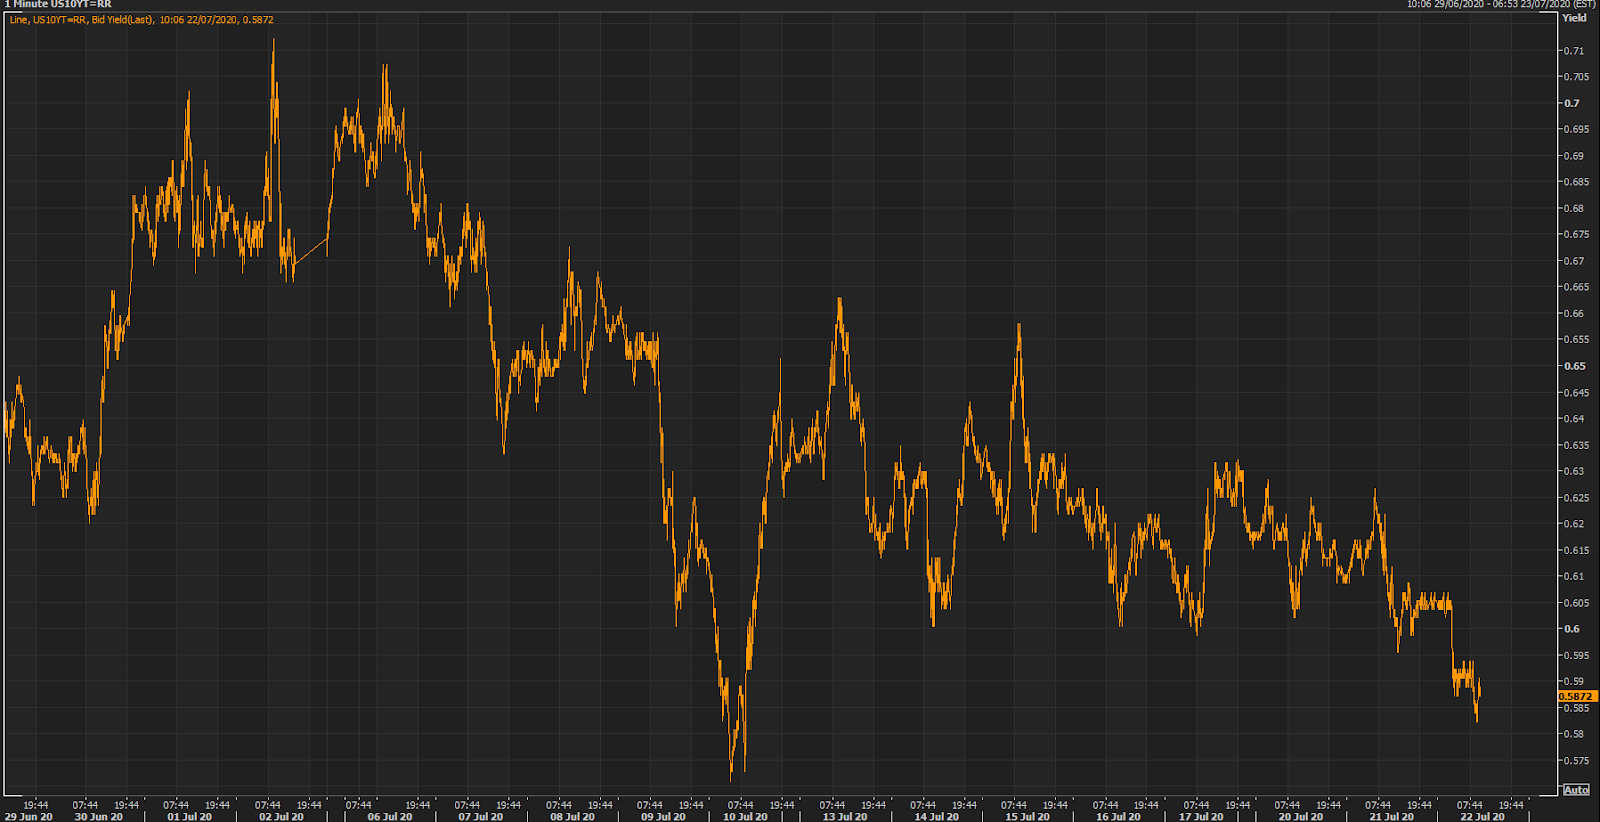Click the 0.68 y-axis value
1600x822 pixels.
tap(1574, 209)
